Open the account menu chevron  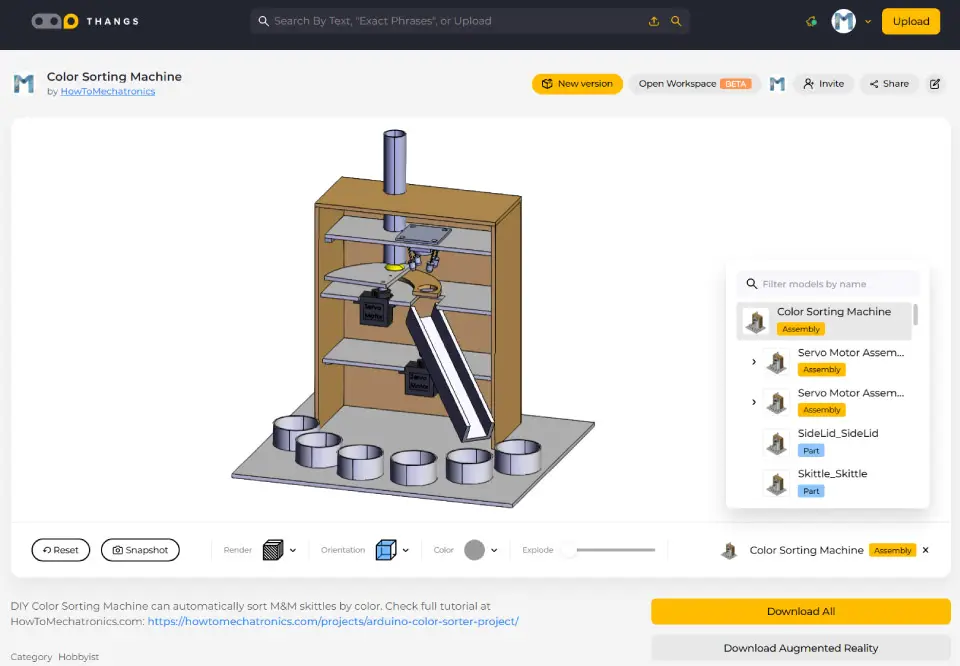click(868, 21)
